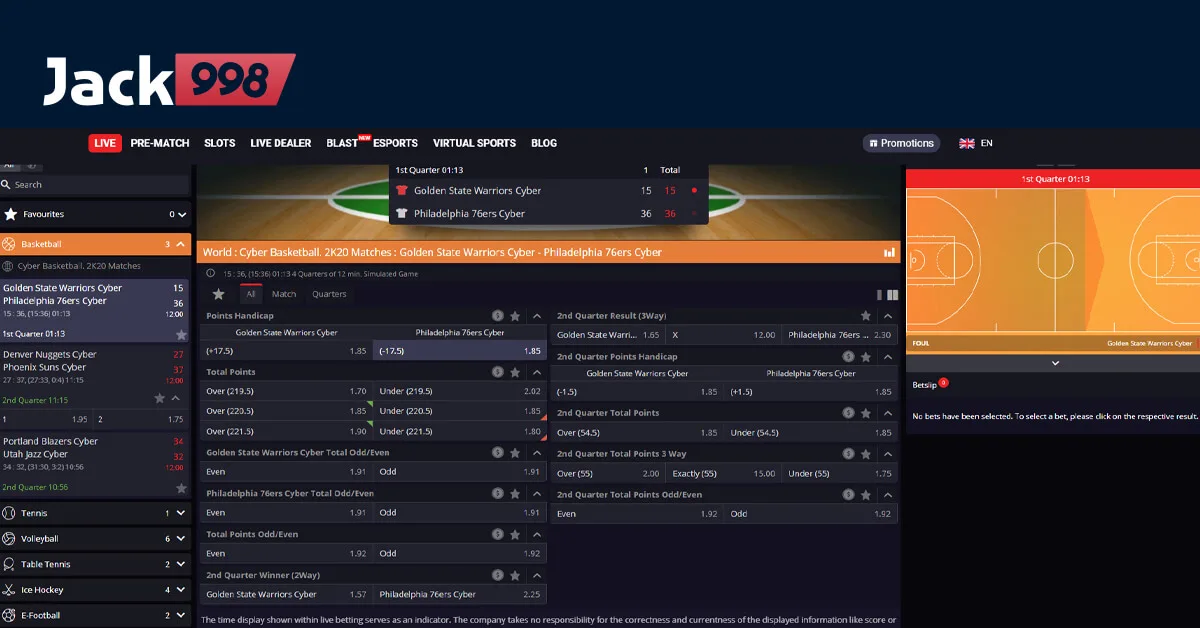
Task: Collapse the Total Points market
Action: click(x=536, y=372)
